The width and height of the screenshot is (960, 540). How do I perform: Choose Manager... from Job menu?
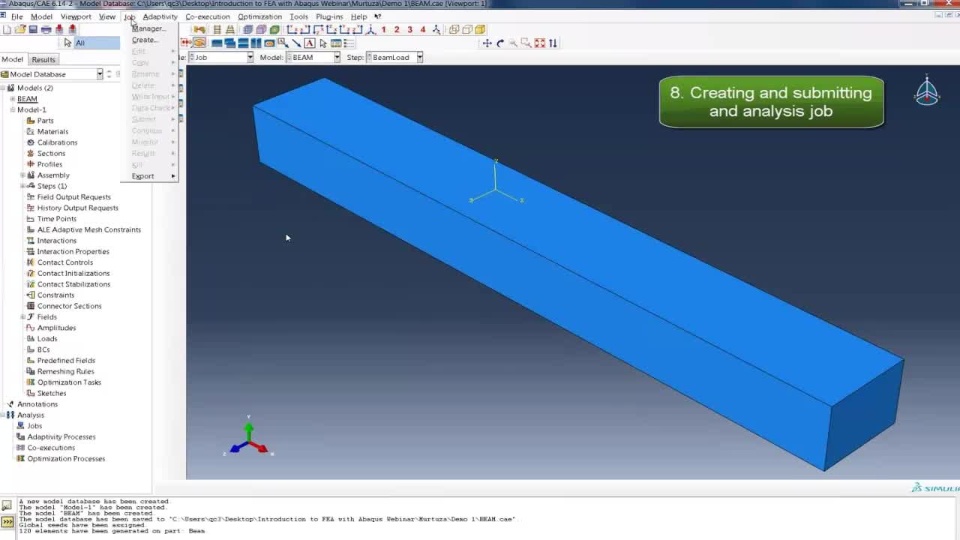pos(149,29)
